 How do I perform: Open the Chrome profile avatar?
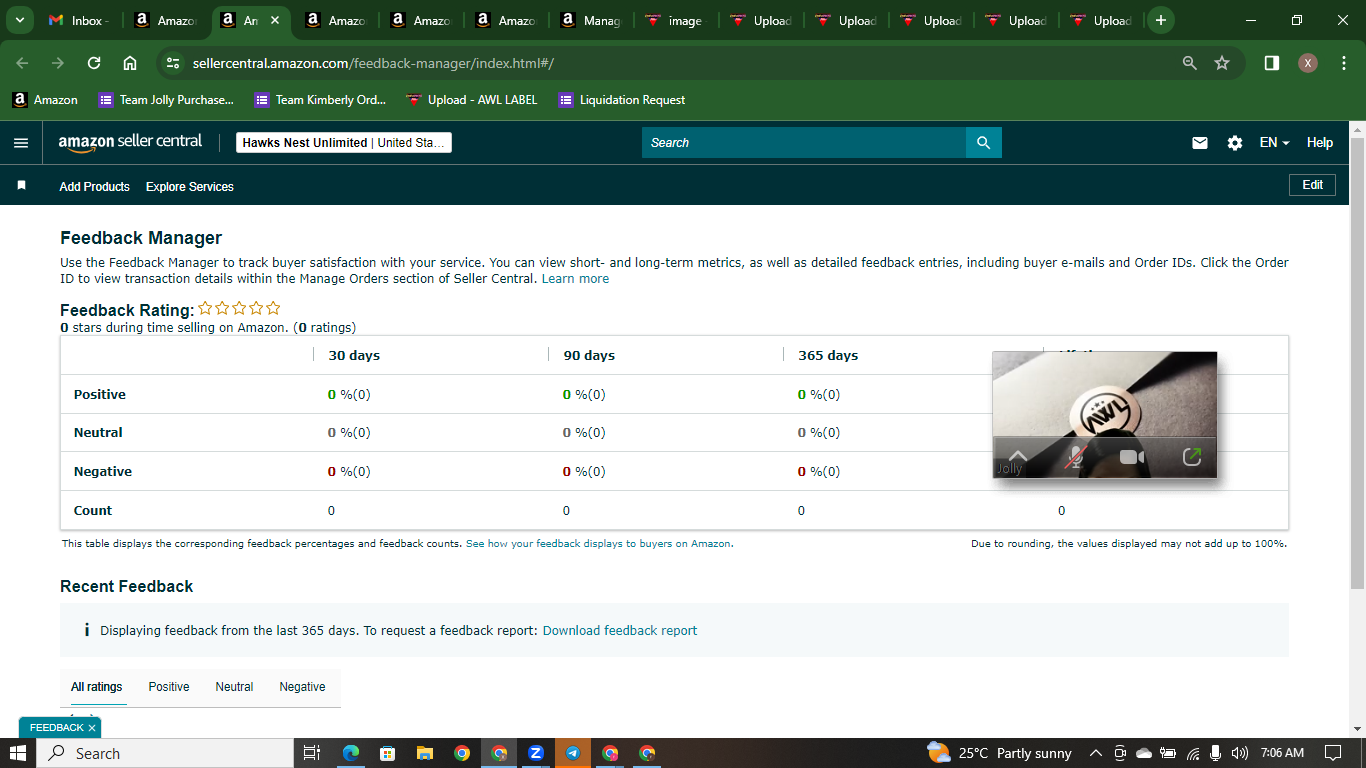click(x=1308, y=63)
